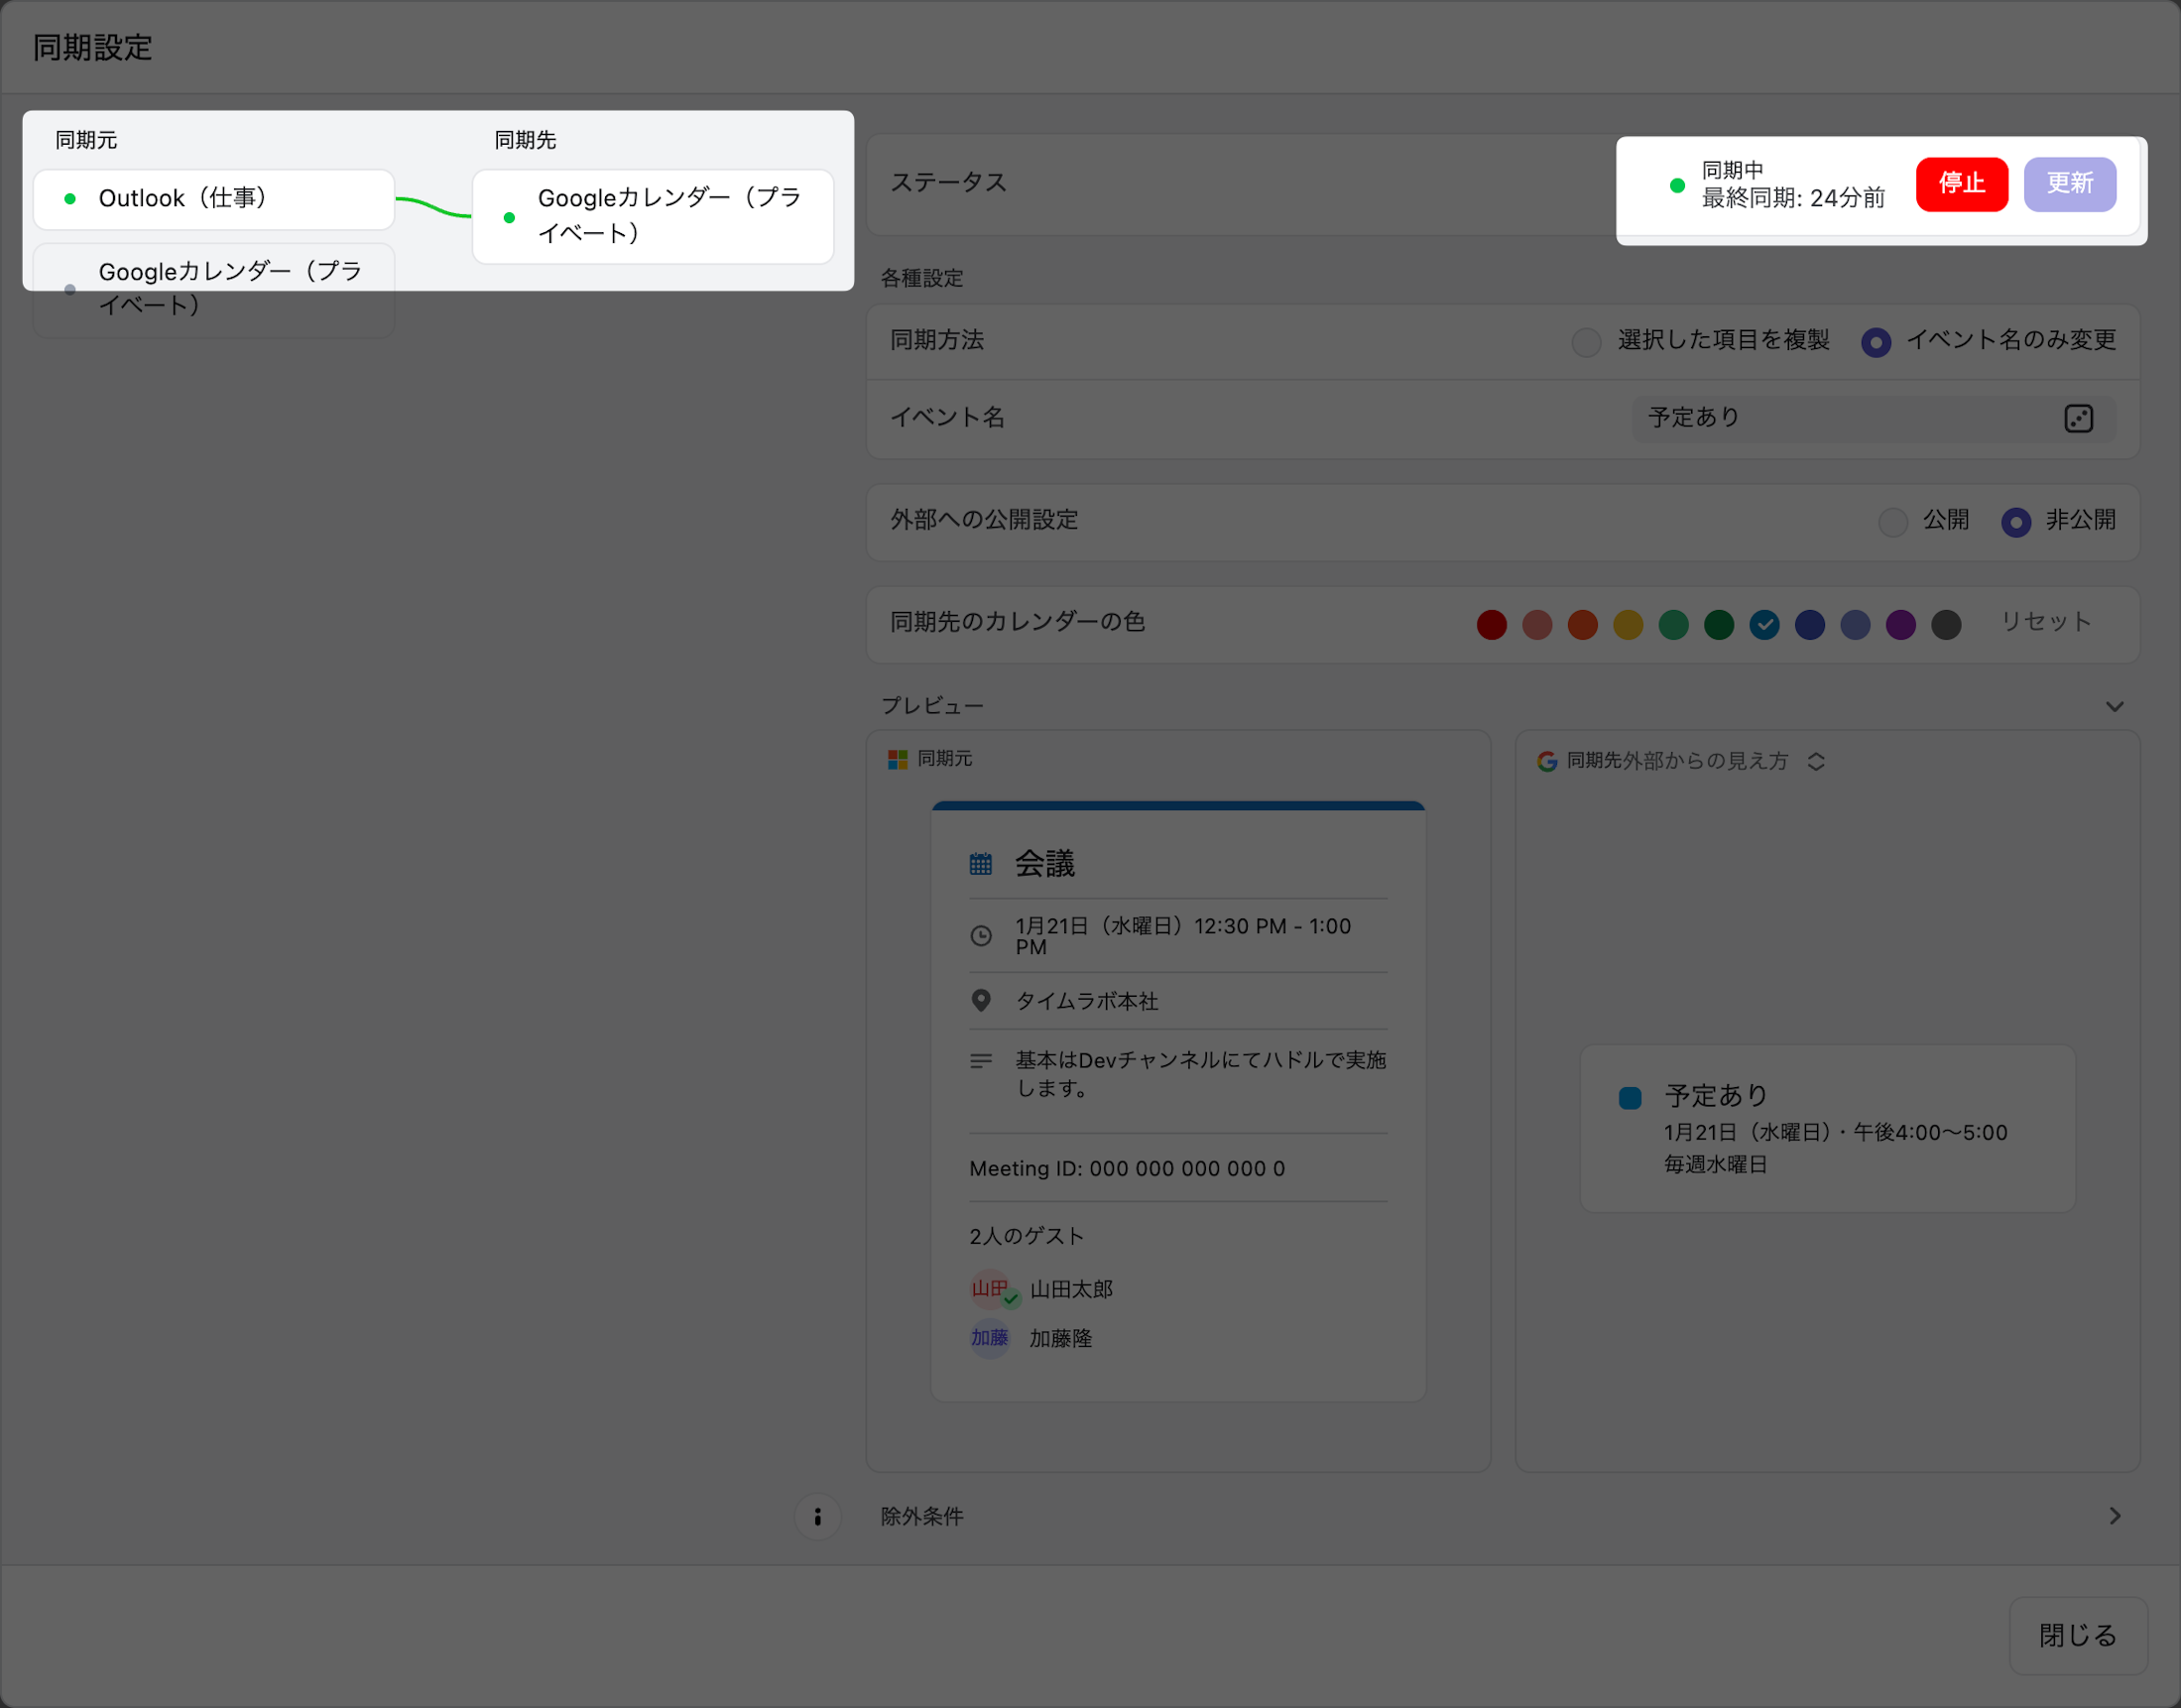This screenshot has width=2181, height=1708.
Task: Pick the medium green calendar color
Action: click(1673, 625)
